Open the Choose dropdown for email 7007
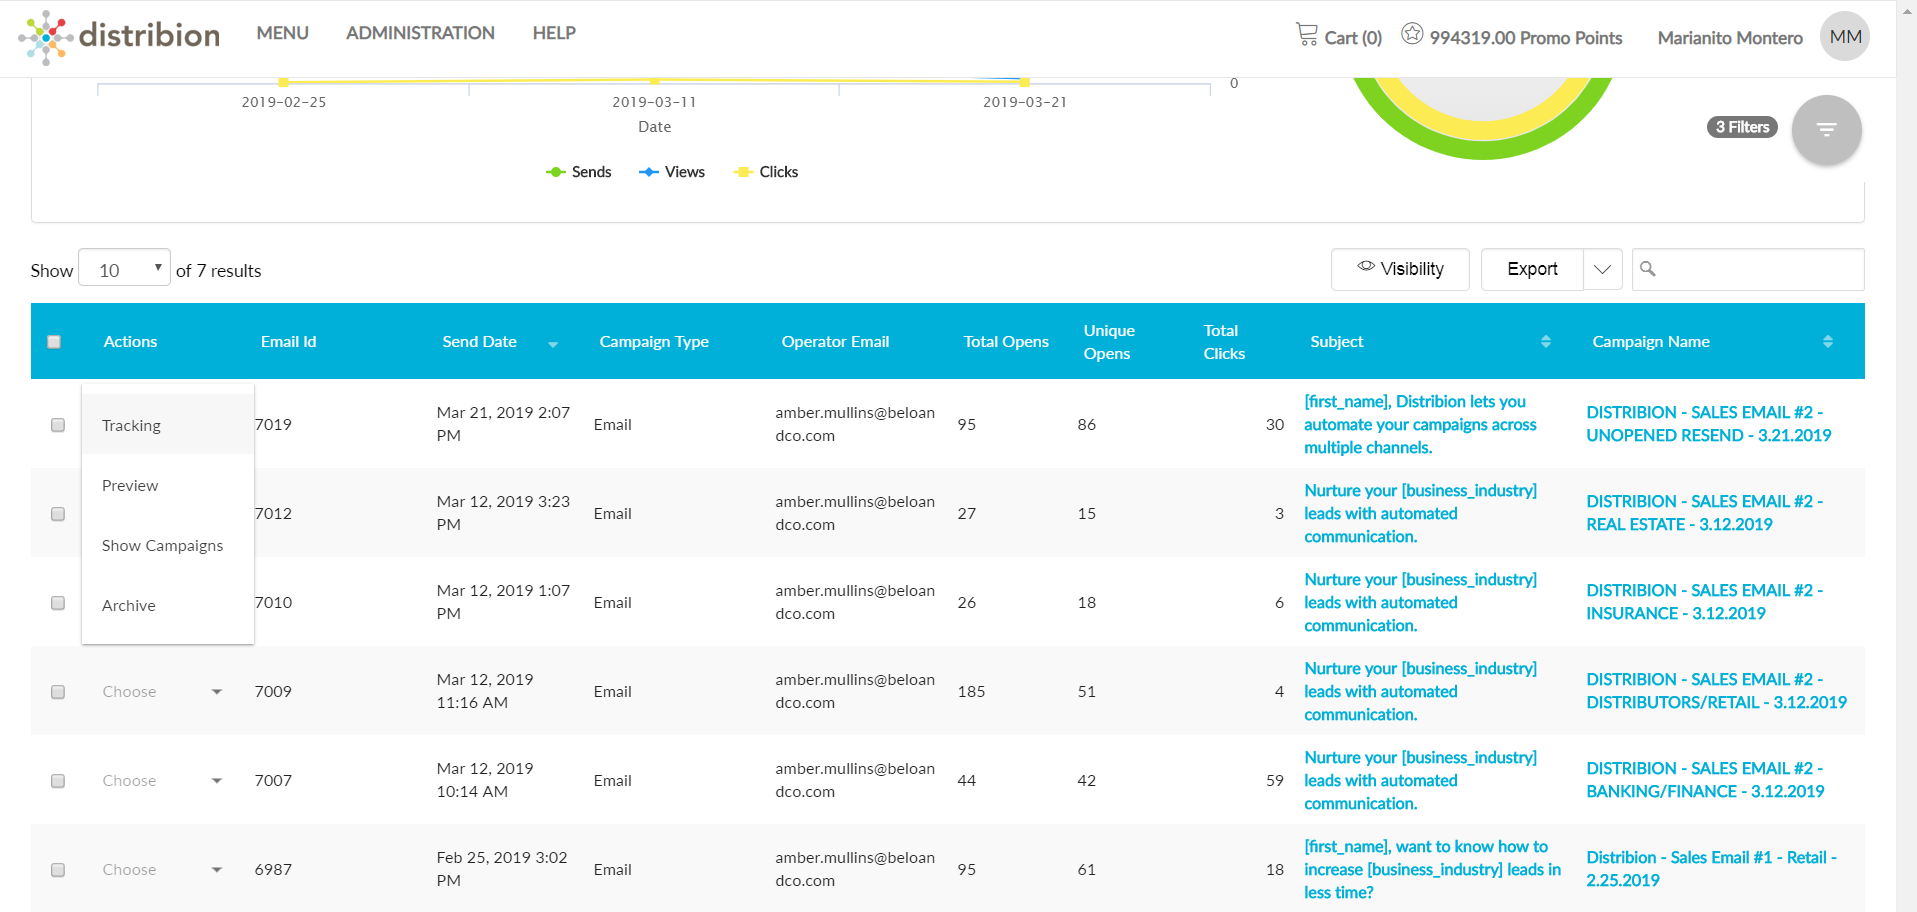The width and height of the screenshot is (1917, 912). click(x=163, y=781)
